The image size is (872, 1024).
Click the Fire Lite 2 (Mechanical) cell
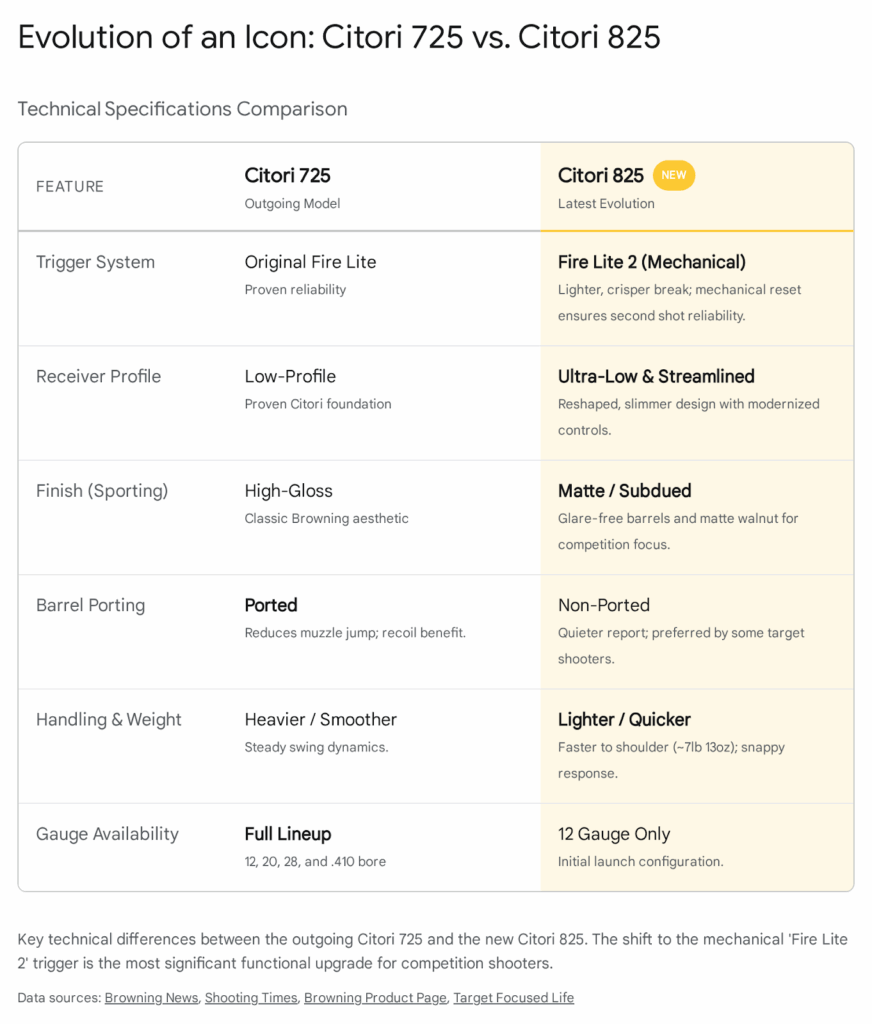652,262
